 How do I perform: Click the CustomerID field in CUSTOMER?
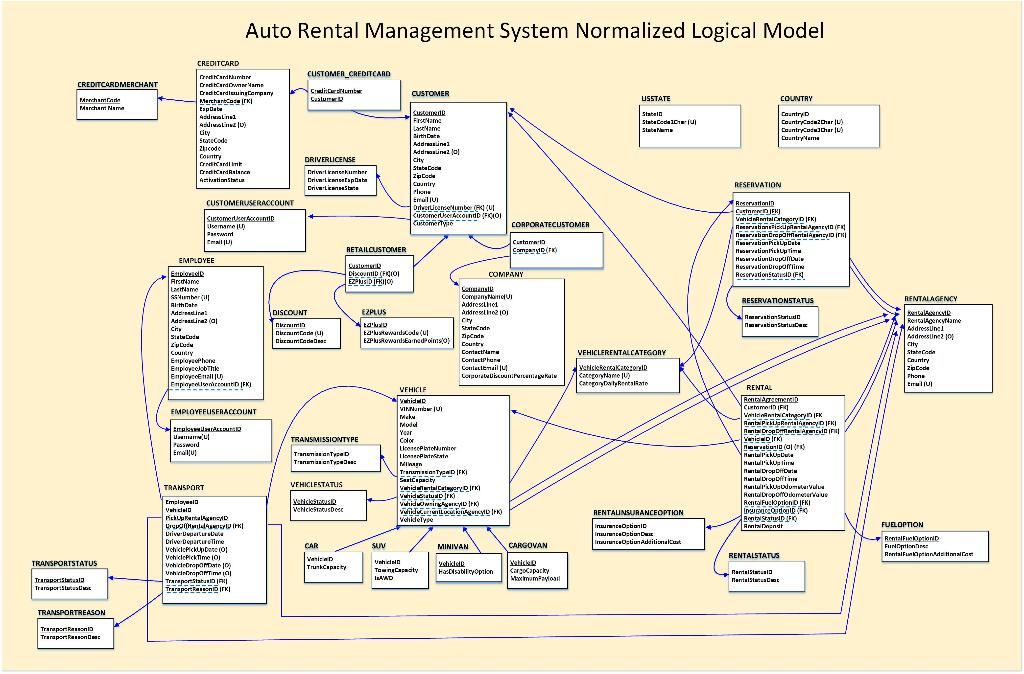click(428, 113)
